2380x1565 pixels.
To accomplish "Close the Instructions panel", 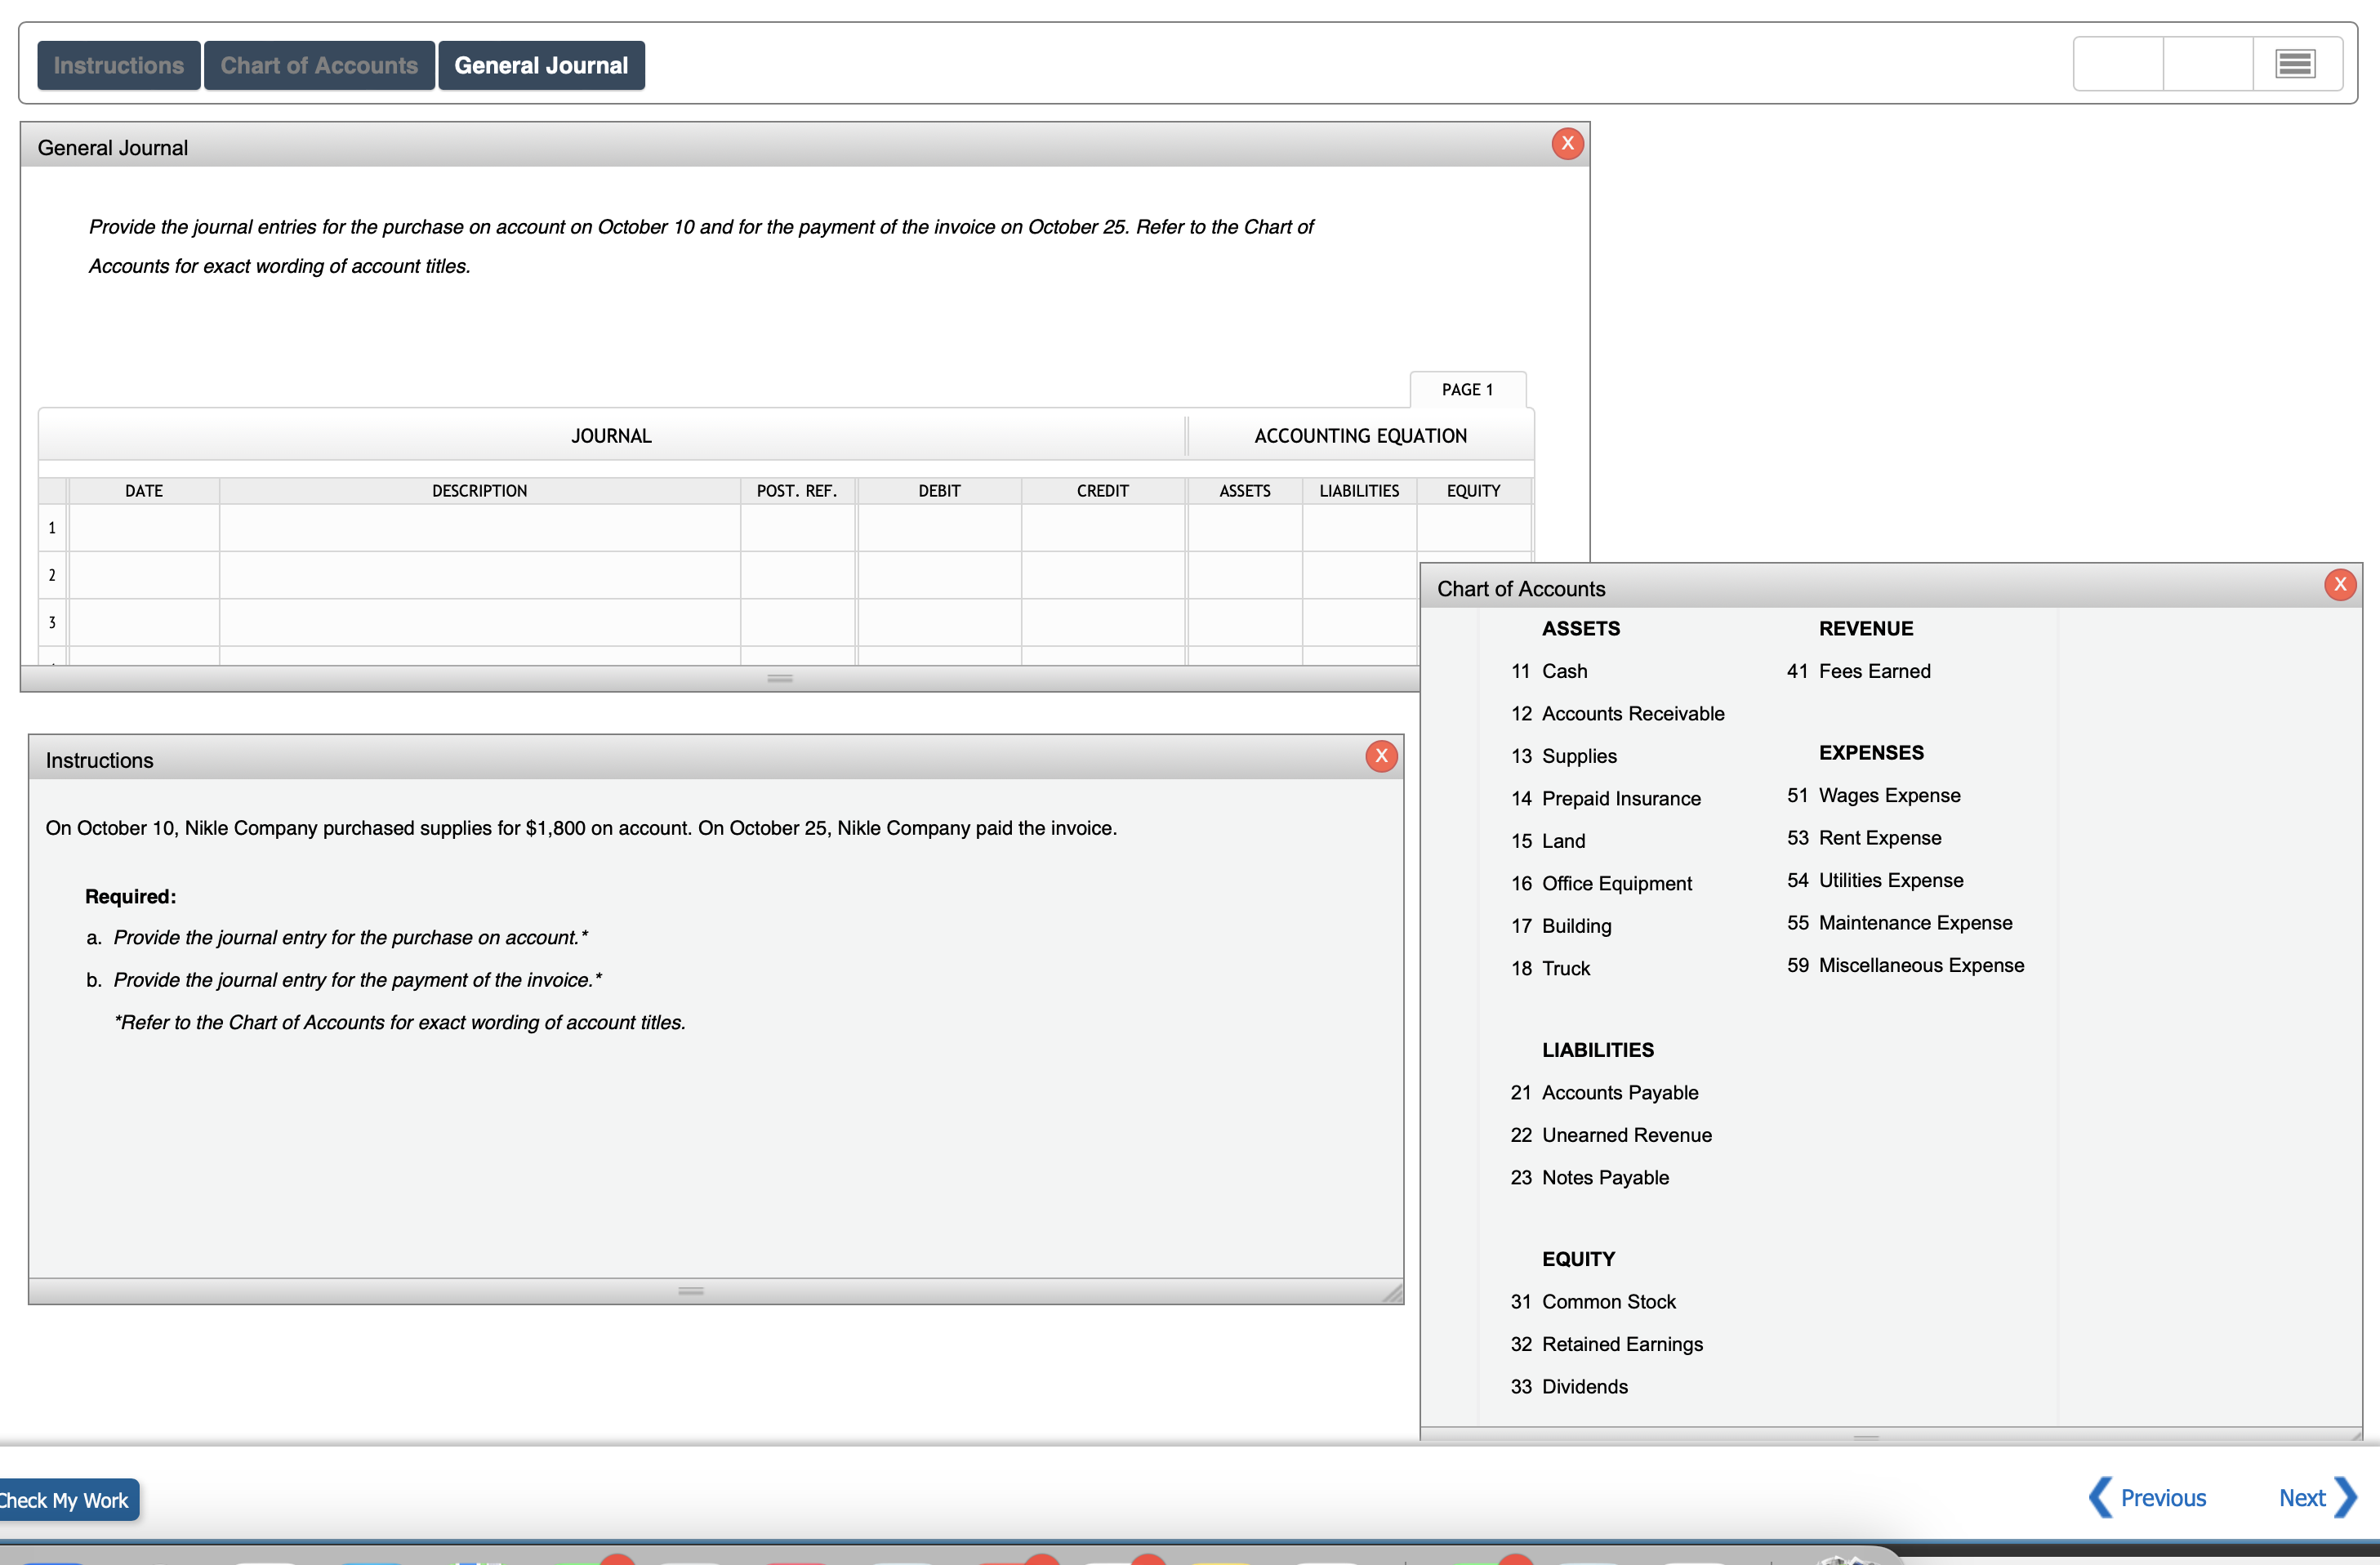I will 1383,756.
